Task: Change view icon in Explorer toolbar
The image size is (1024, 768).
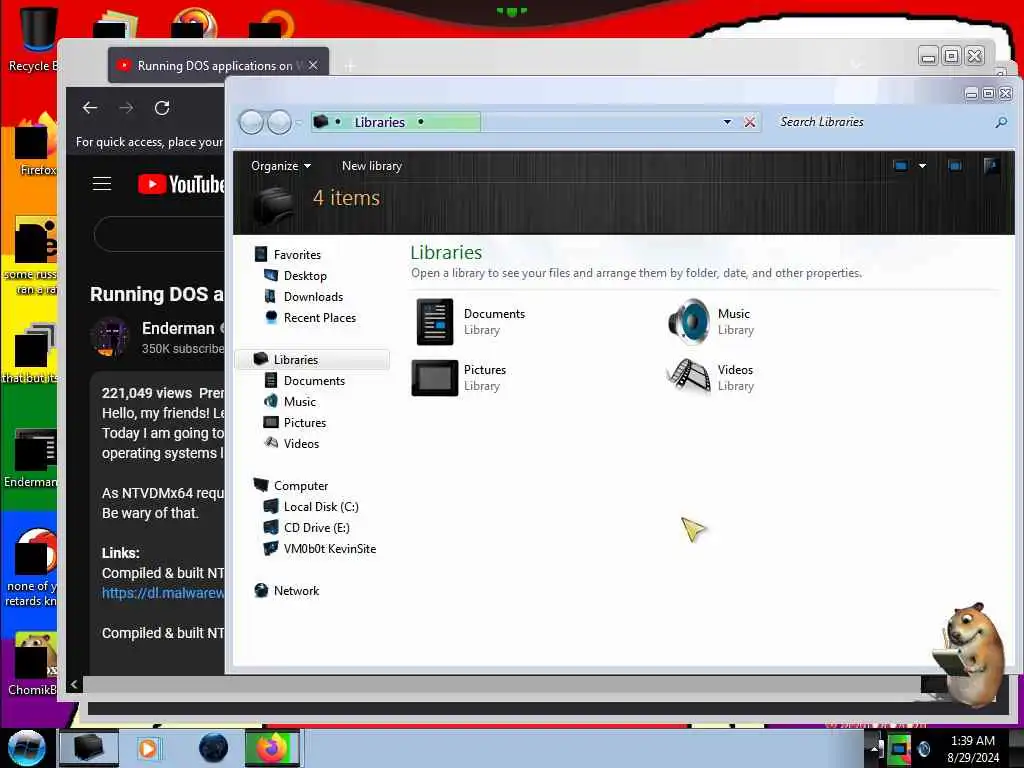Action: tap(900, 166)
